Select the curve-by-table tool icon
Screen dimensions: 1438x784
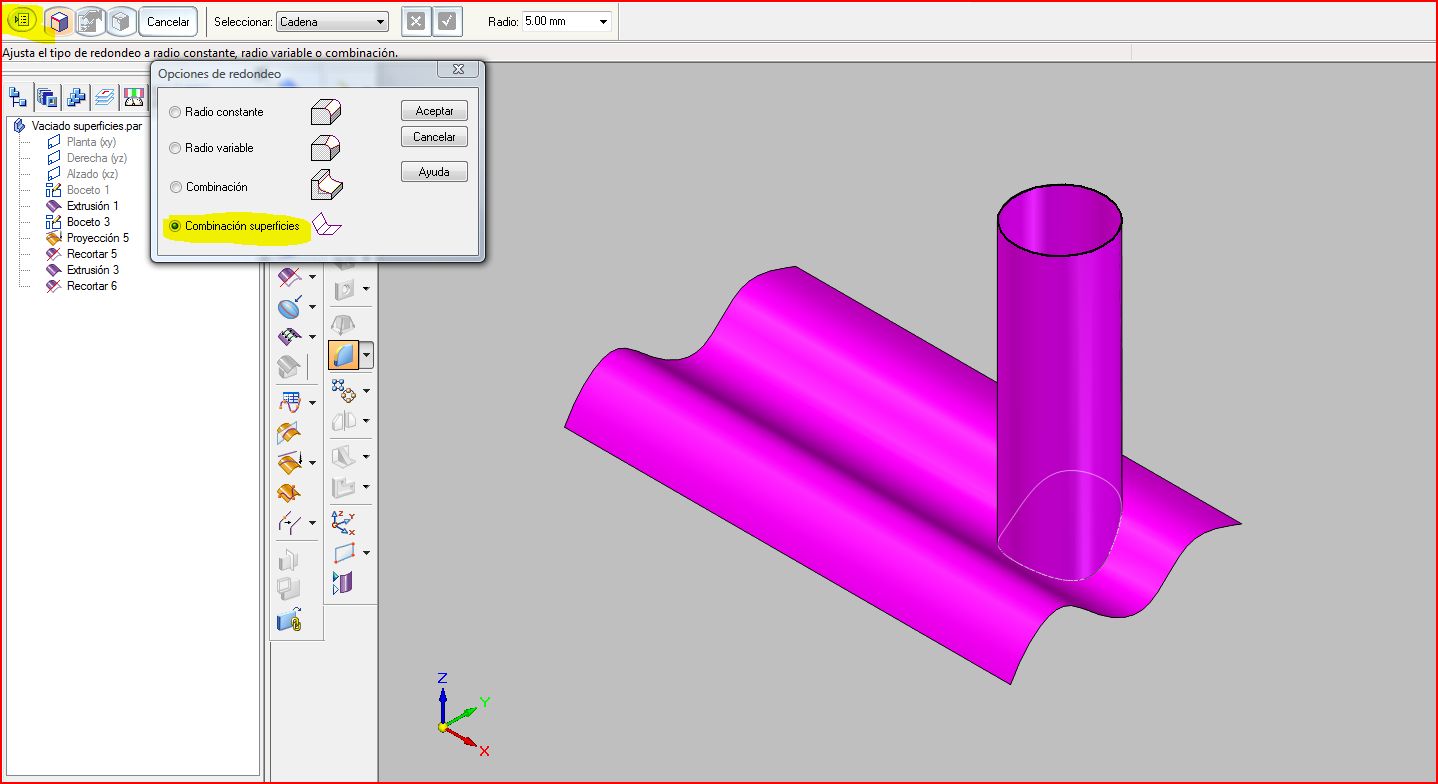click(x=288, y=402)
